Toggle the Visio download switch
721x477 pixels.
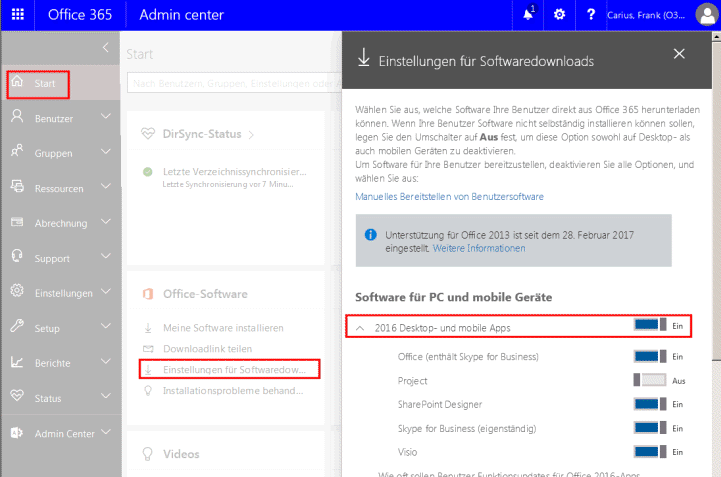point(650,452)
